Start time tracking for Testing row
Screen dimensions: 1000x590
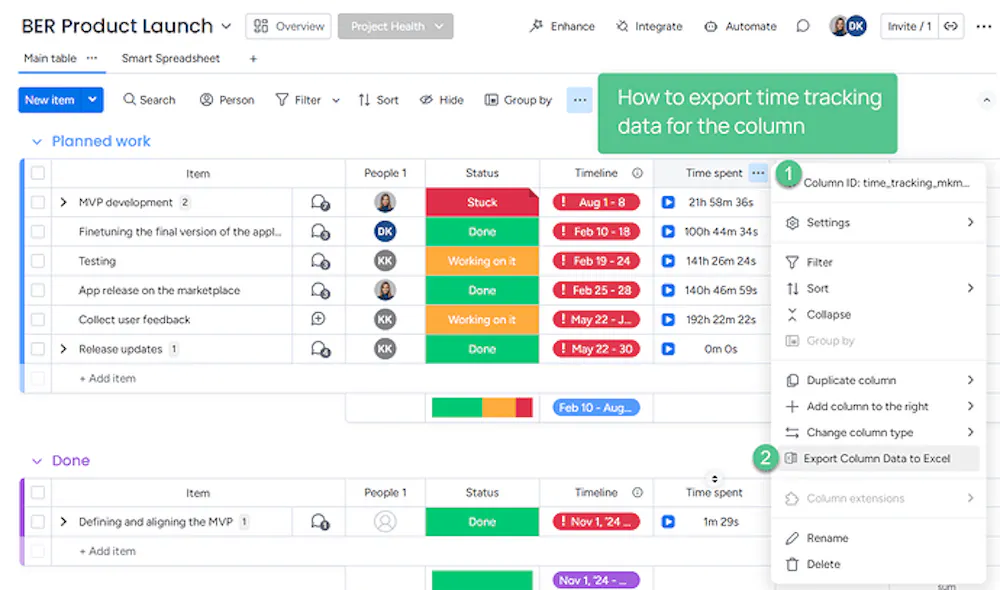668,261
